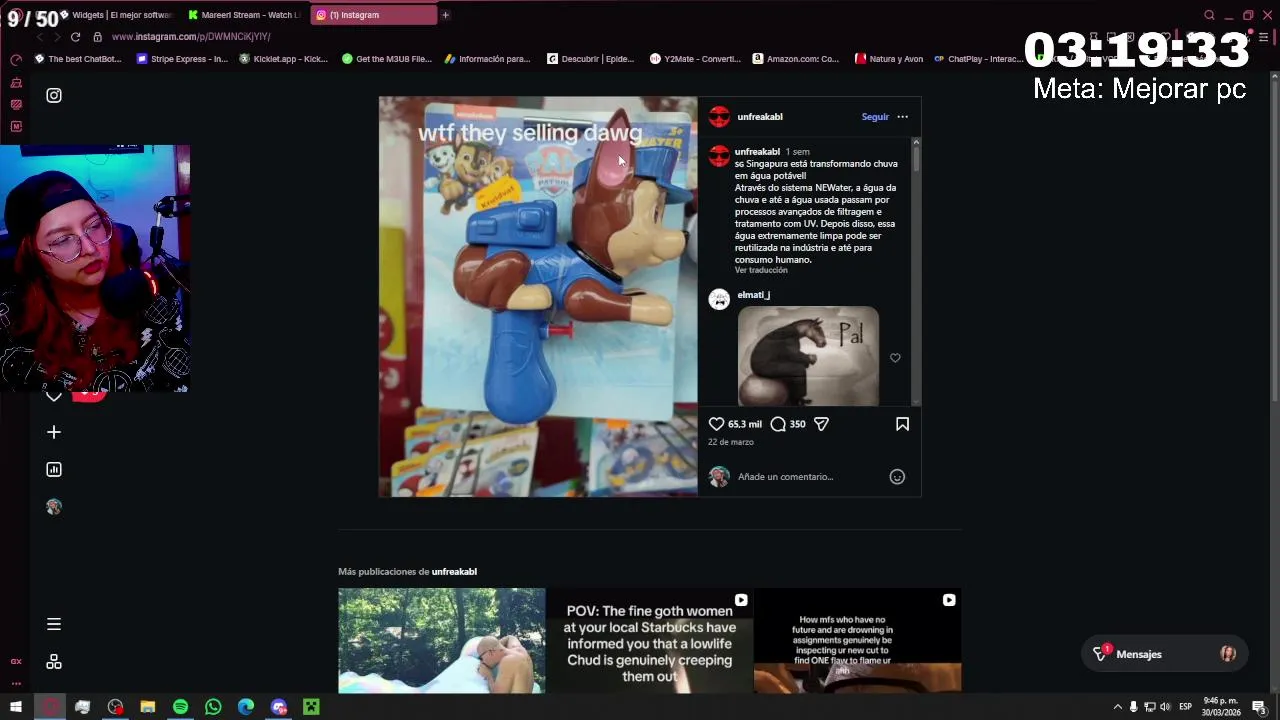Open the ChatPlay bookmark

978,59
